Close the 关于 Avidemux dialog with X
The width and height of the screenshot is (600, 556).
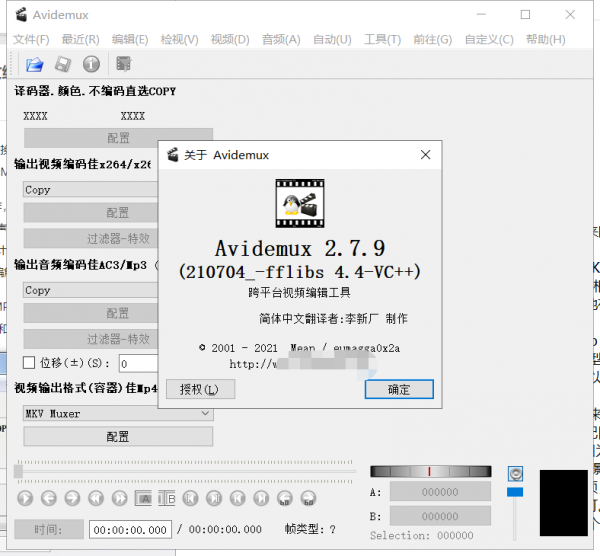click(x=426, y=155)
